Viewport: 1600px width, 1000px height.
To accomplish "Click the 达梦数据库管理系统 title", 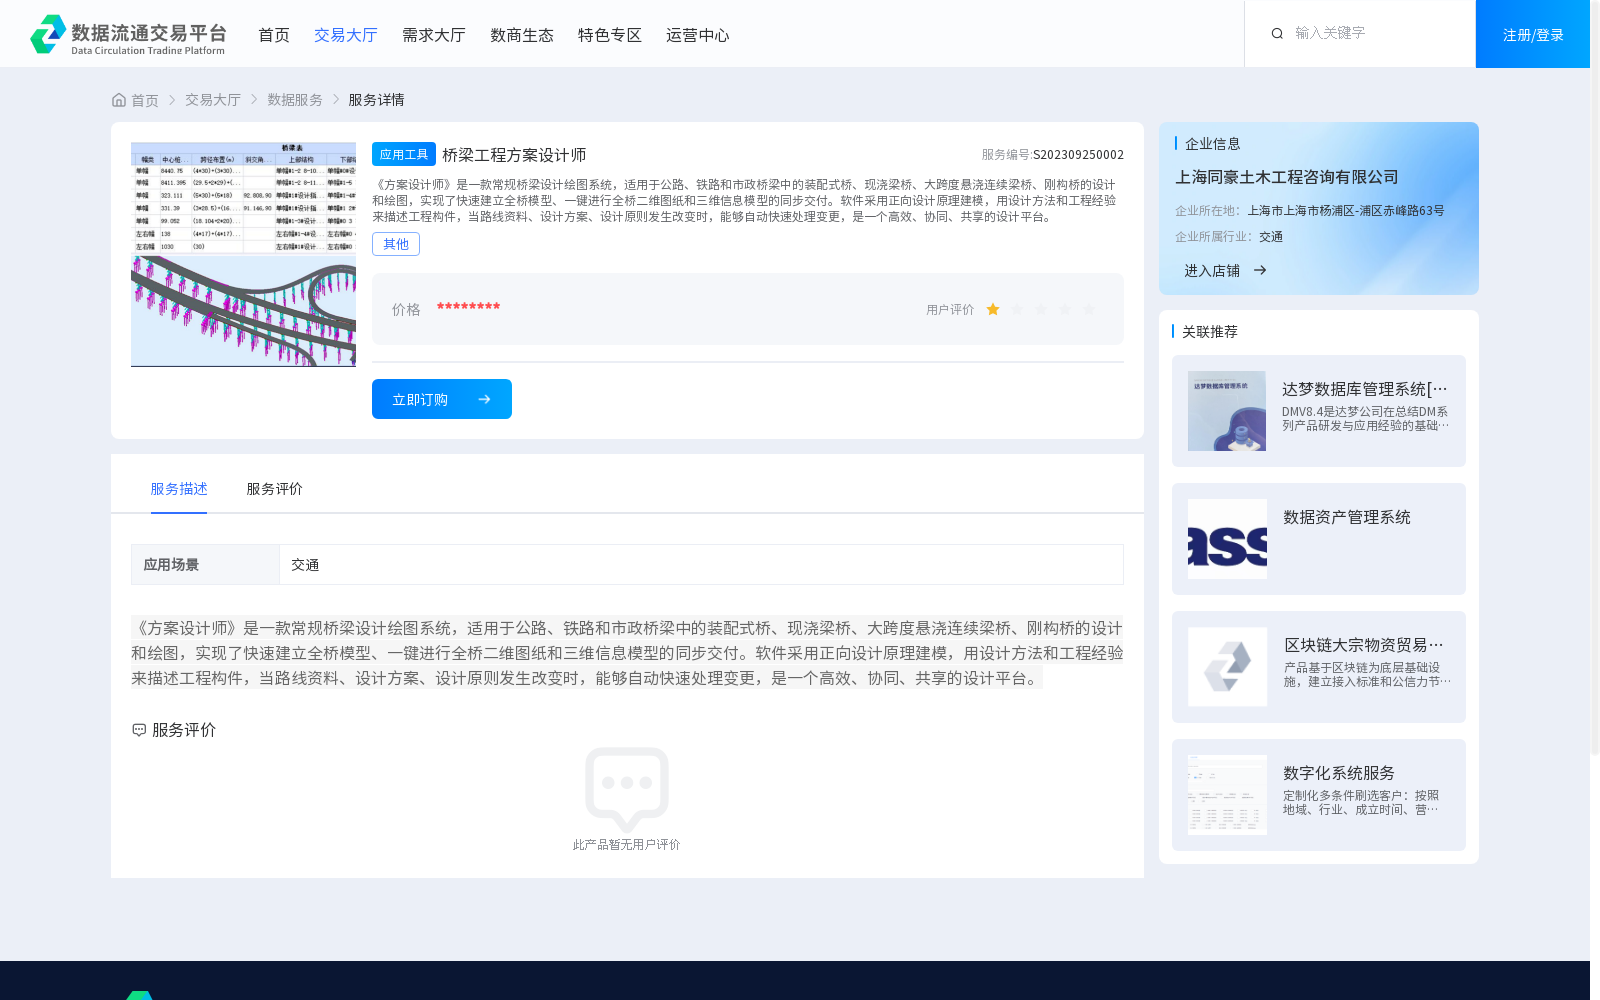I will [x=1365, y=389].
